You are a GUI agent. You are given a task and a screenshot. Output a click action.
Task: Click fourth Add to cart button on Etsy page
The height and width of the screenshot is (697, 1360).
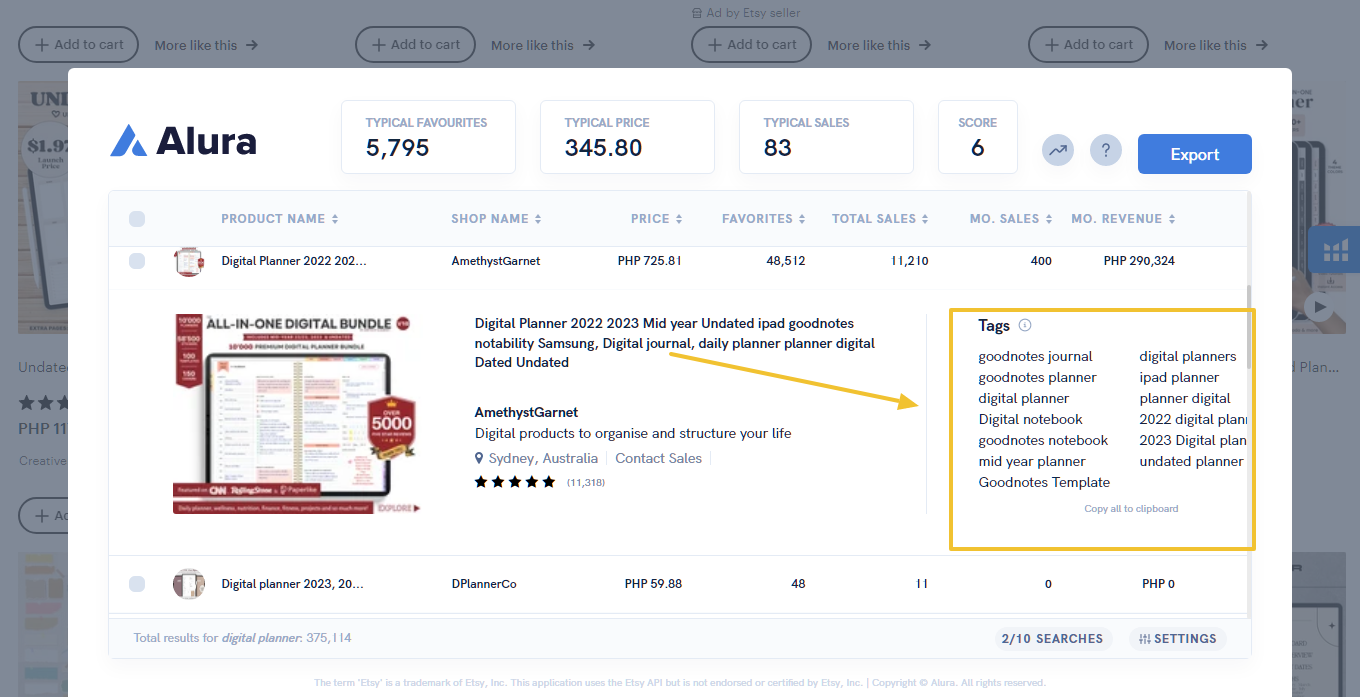[x=1088, y=45]
